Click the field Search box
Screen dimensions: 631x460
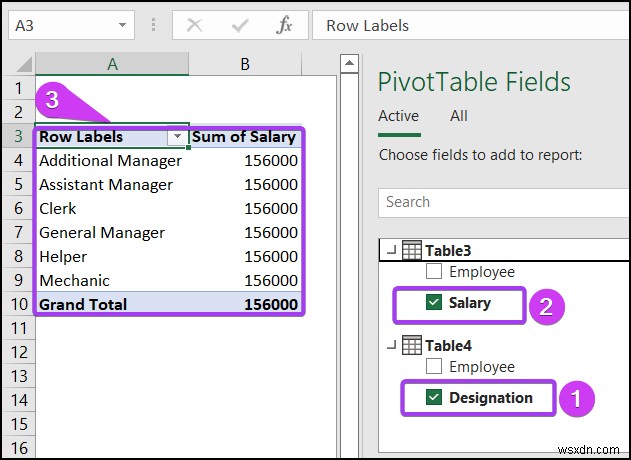(x=500, y=202)
